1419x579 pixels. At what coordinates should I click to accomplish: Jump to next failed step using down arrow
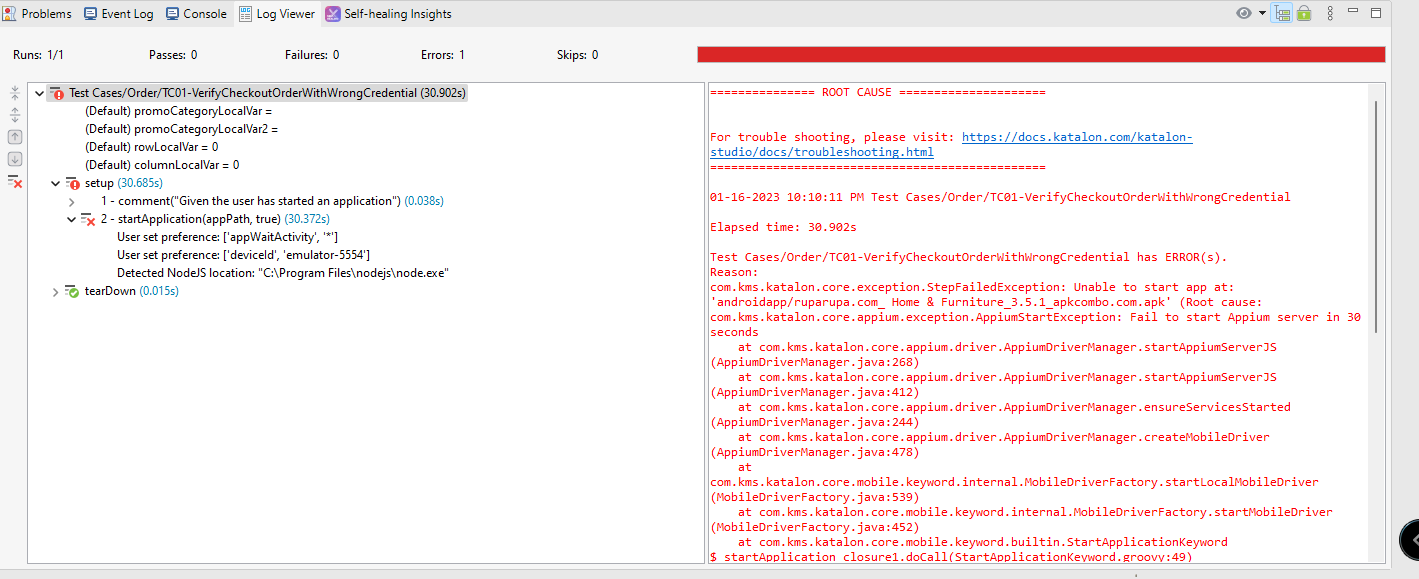click(14, 158)
